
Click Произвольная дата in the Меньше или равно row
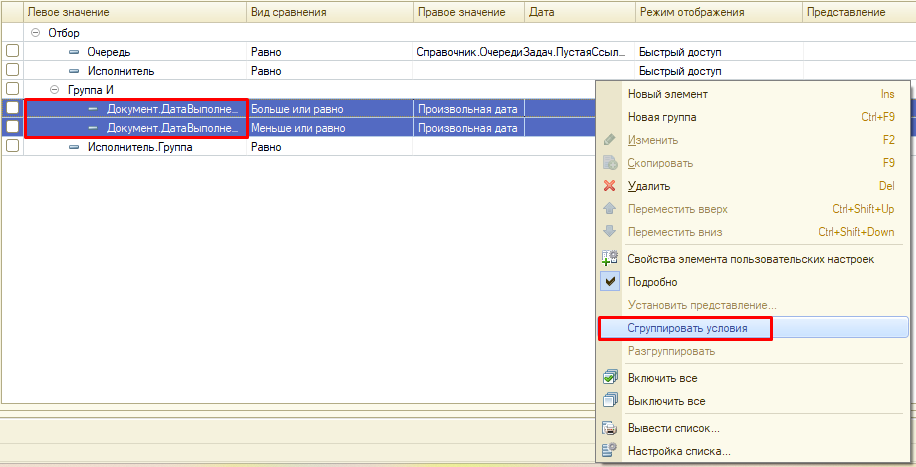click(469, 128)
